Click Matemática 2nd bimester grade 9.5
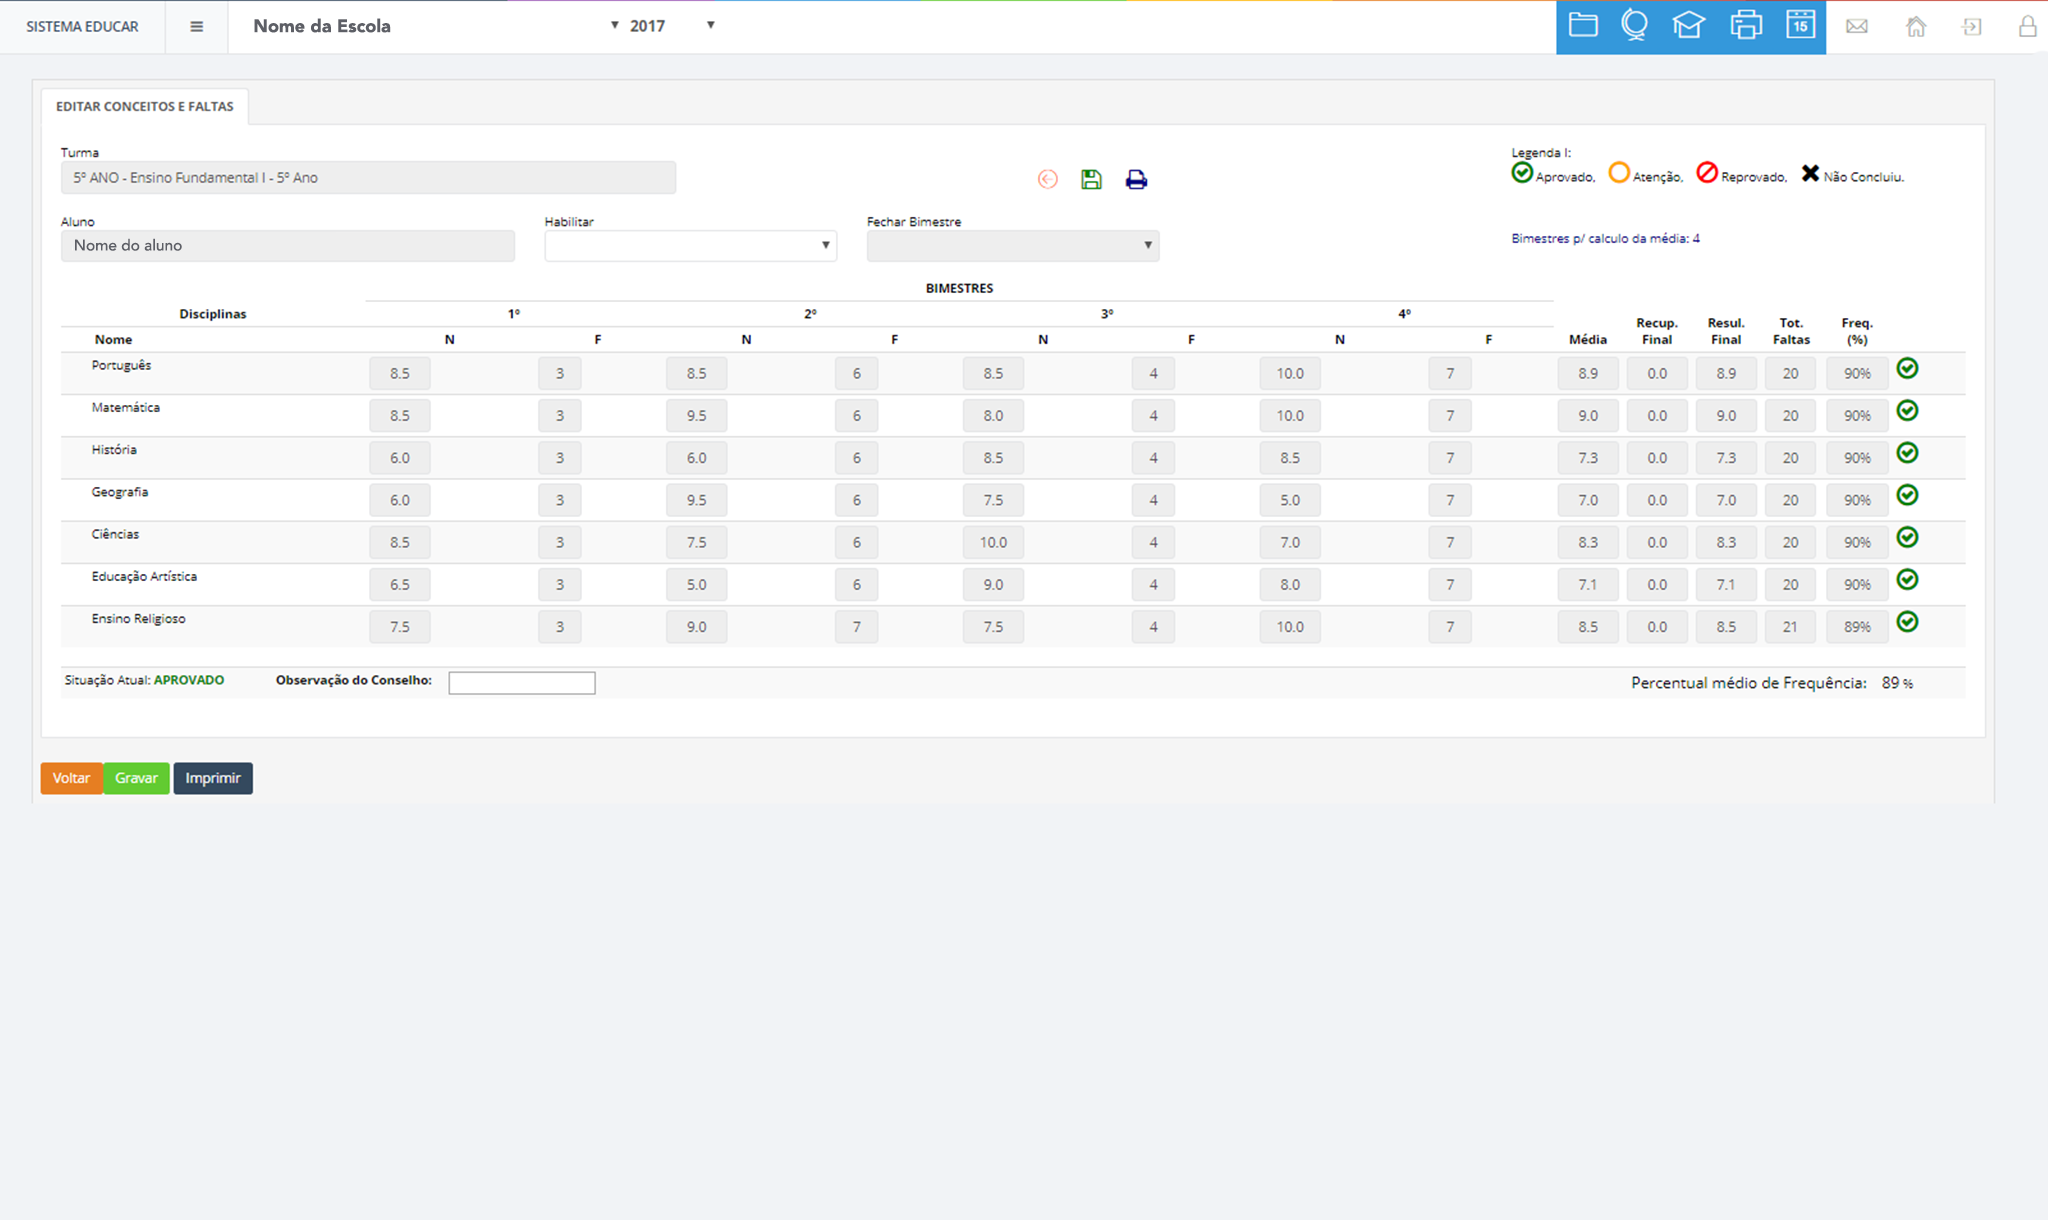 [x=696, y=415]
